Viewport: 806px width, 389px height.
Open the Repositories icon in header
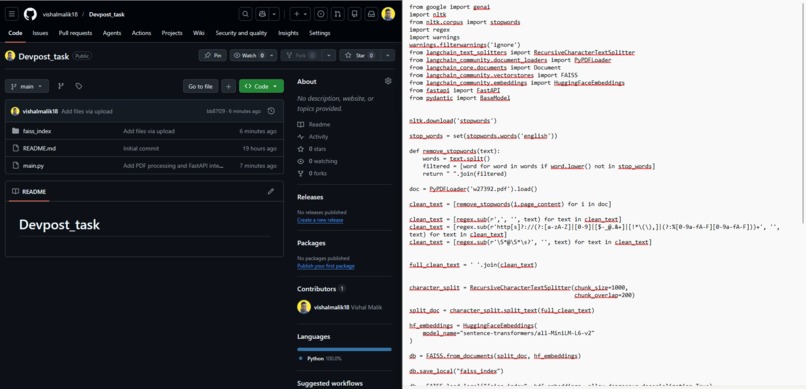click(x=354, y=14)
